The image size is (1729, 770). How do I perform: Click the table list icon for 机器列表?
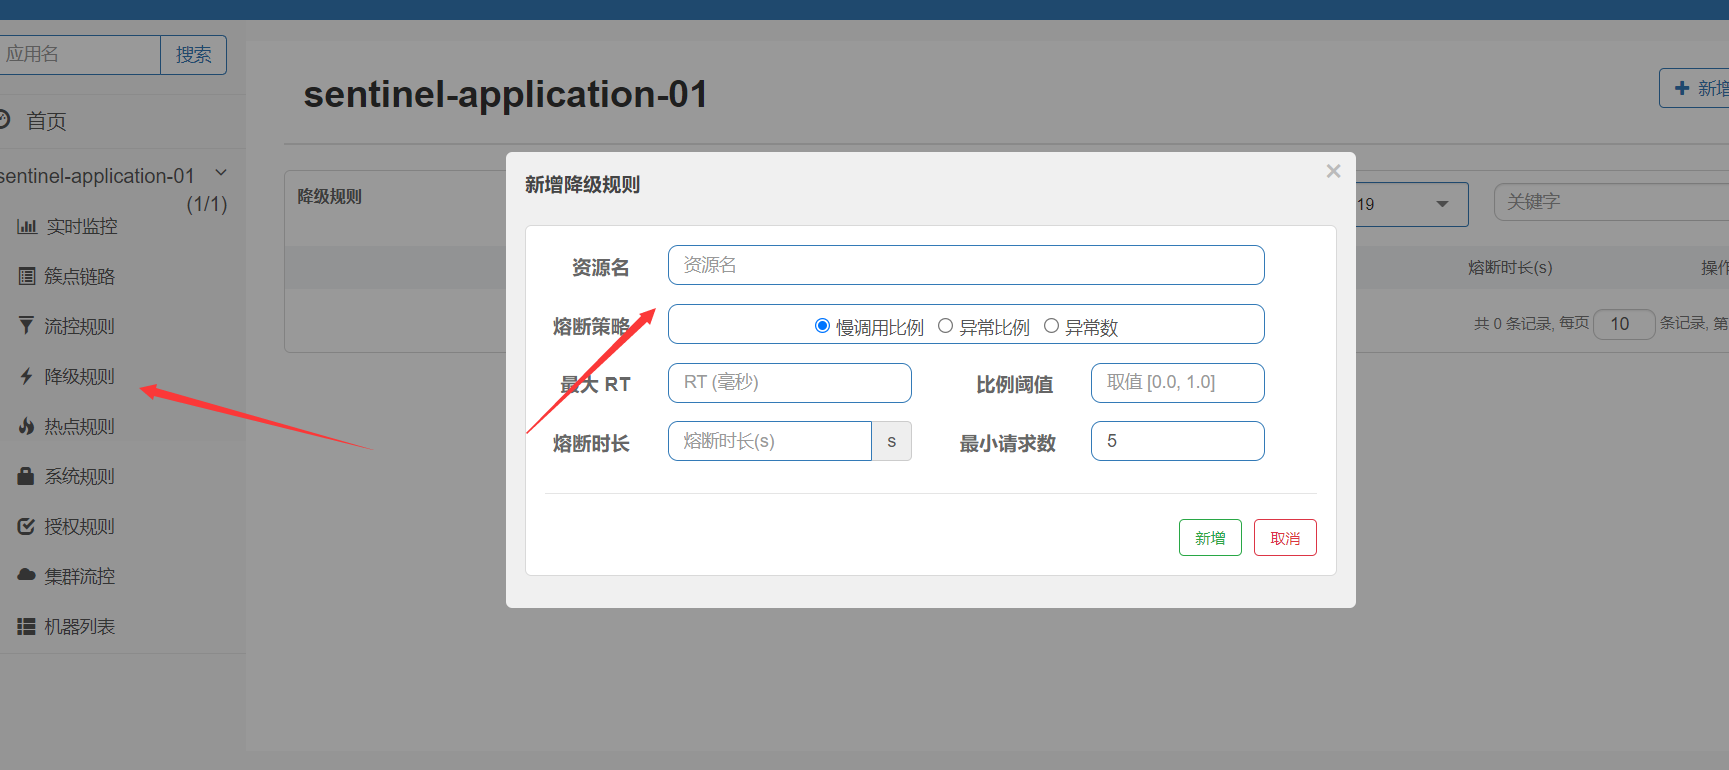point(27,626)
